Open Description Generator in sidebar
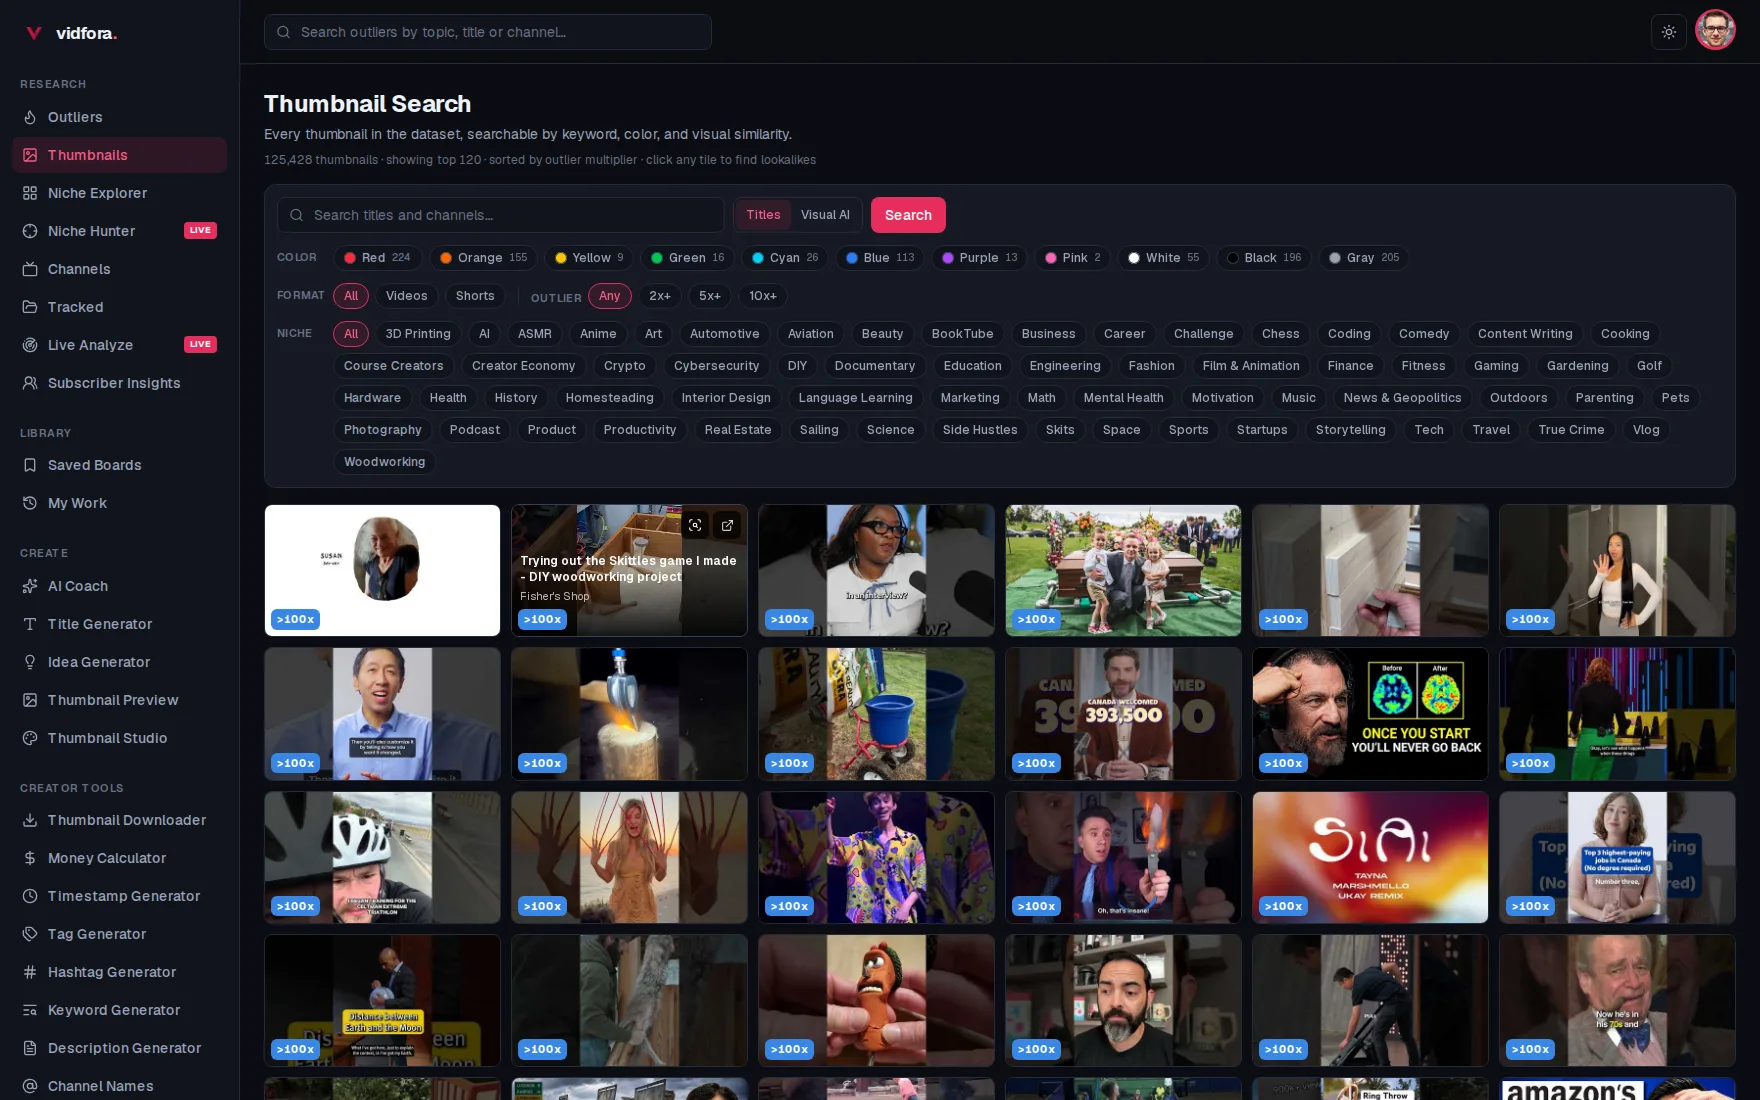1760x1100 pixels. [x=119, y=1048]
